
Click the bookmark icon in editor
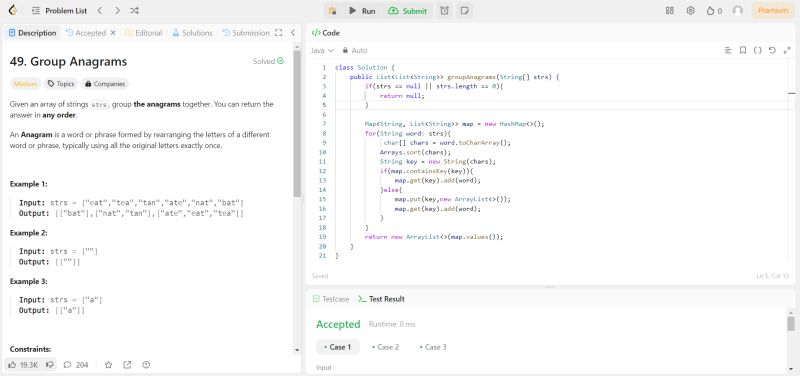[x=743, y=50]
